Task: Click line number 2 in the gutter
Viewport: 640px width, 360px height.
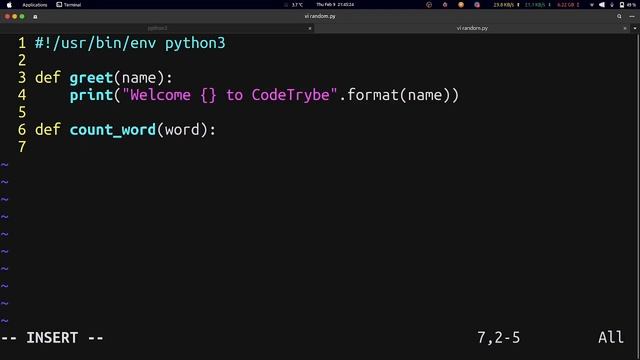Action: 22,60
